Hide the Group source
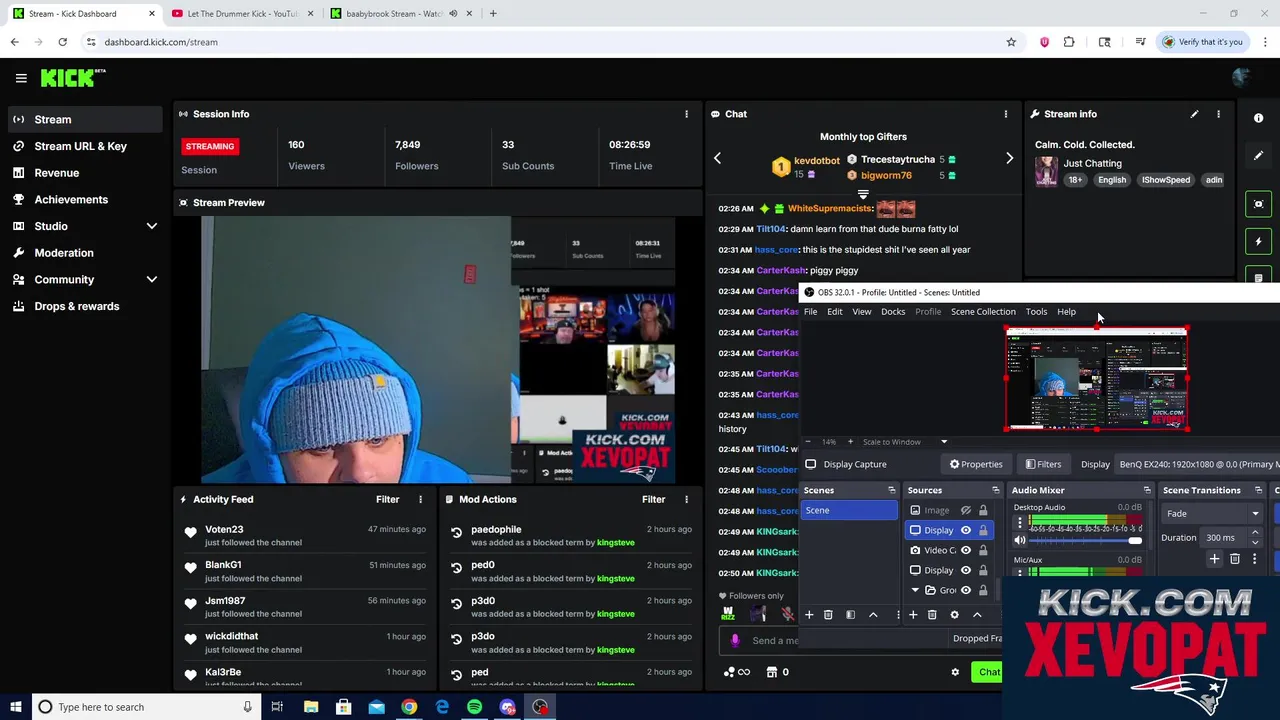This screenshot has height=720, width=1280. pos(966,590)
